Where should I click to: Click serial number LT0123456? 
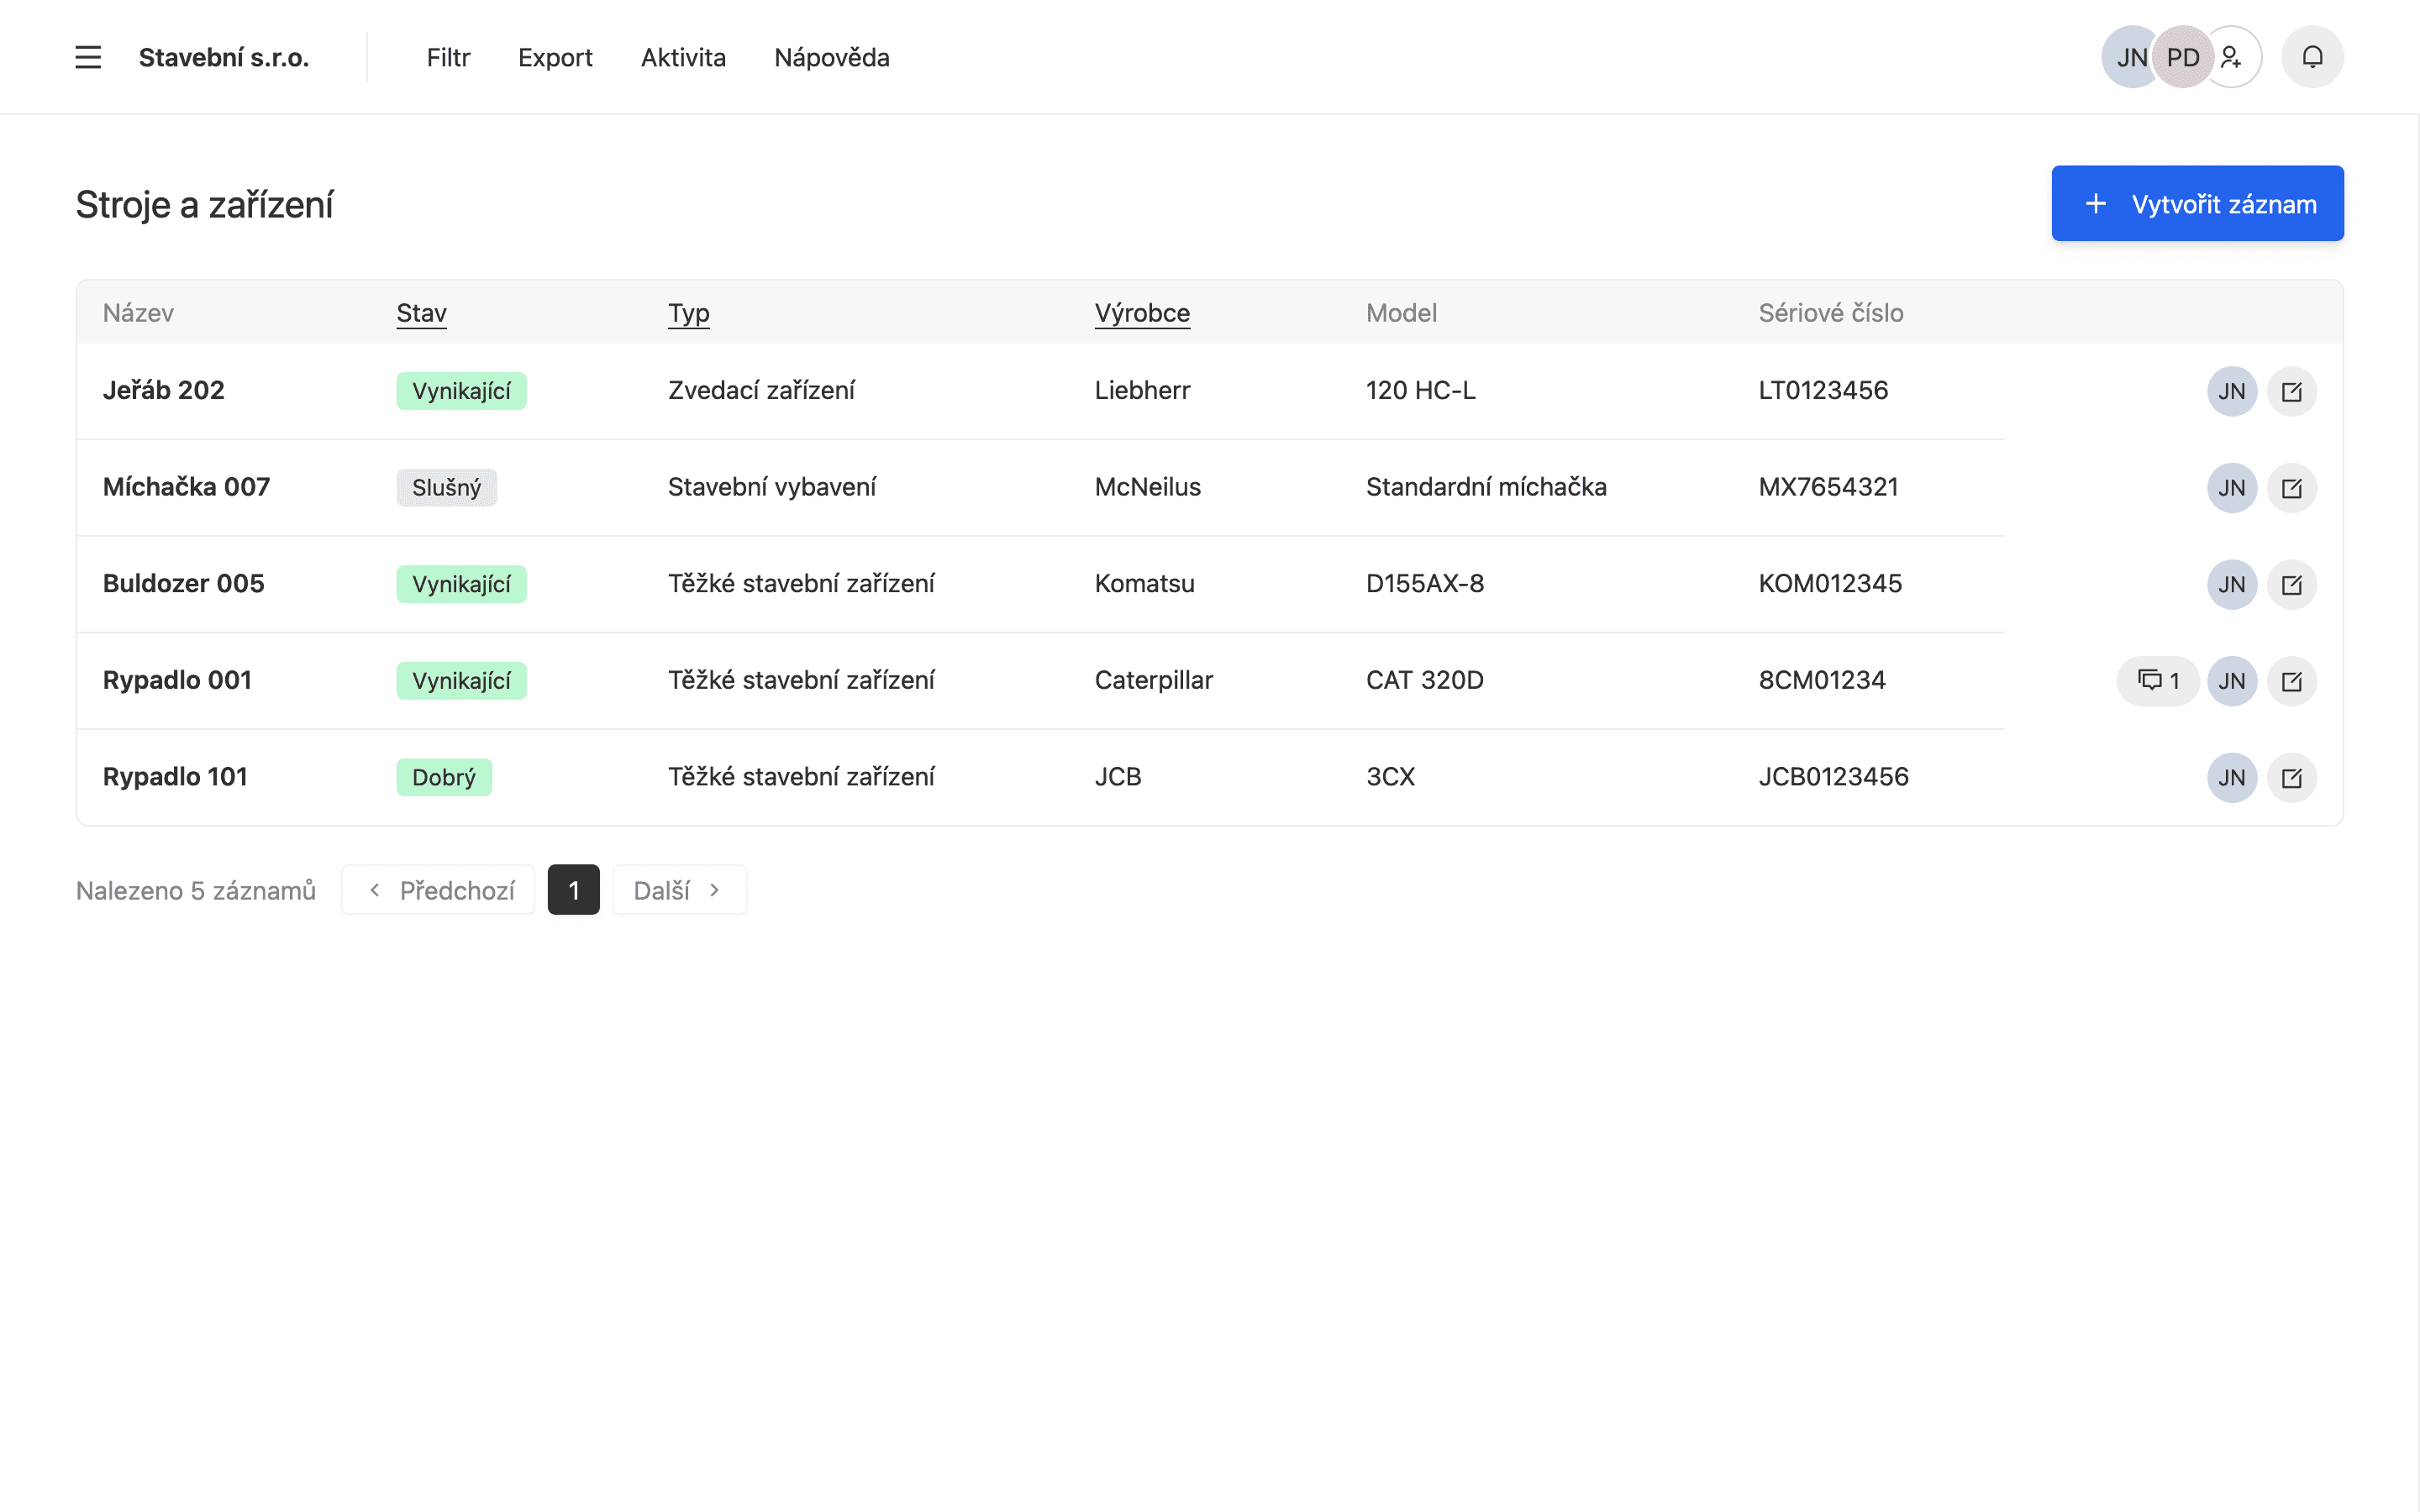tap(1823, 390)
